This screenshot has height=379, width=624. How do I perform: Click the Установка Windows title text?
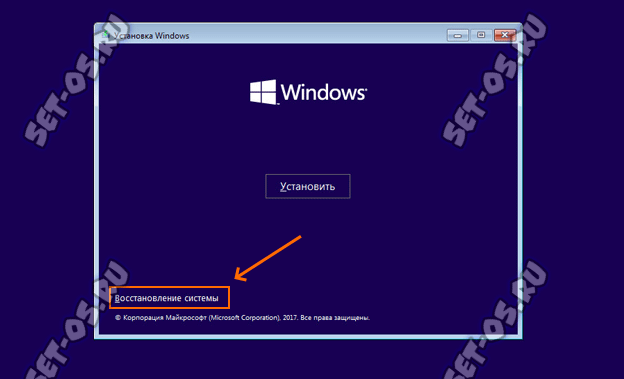[151, 36]
